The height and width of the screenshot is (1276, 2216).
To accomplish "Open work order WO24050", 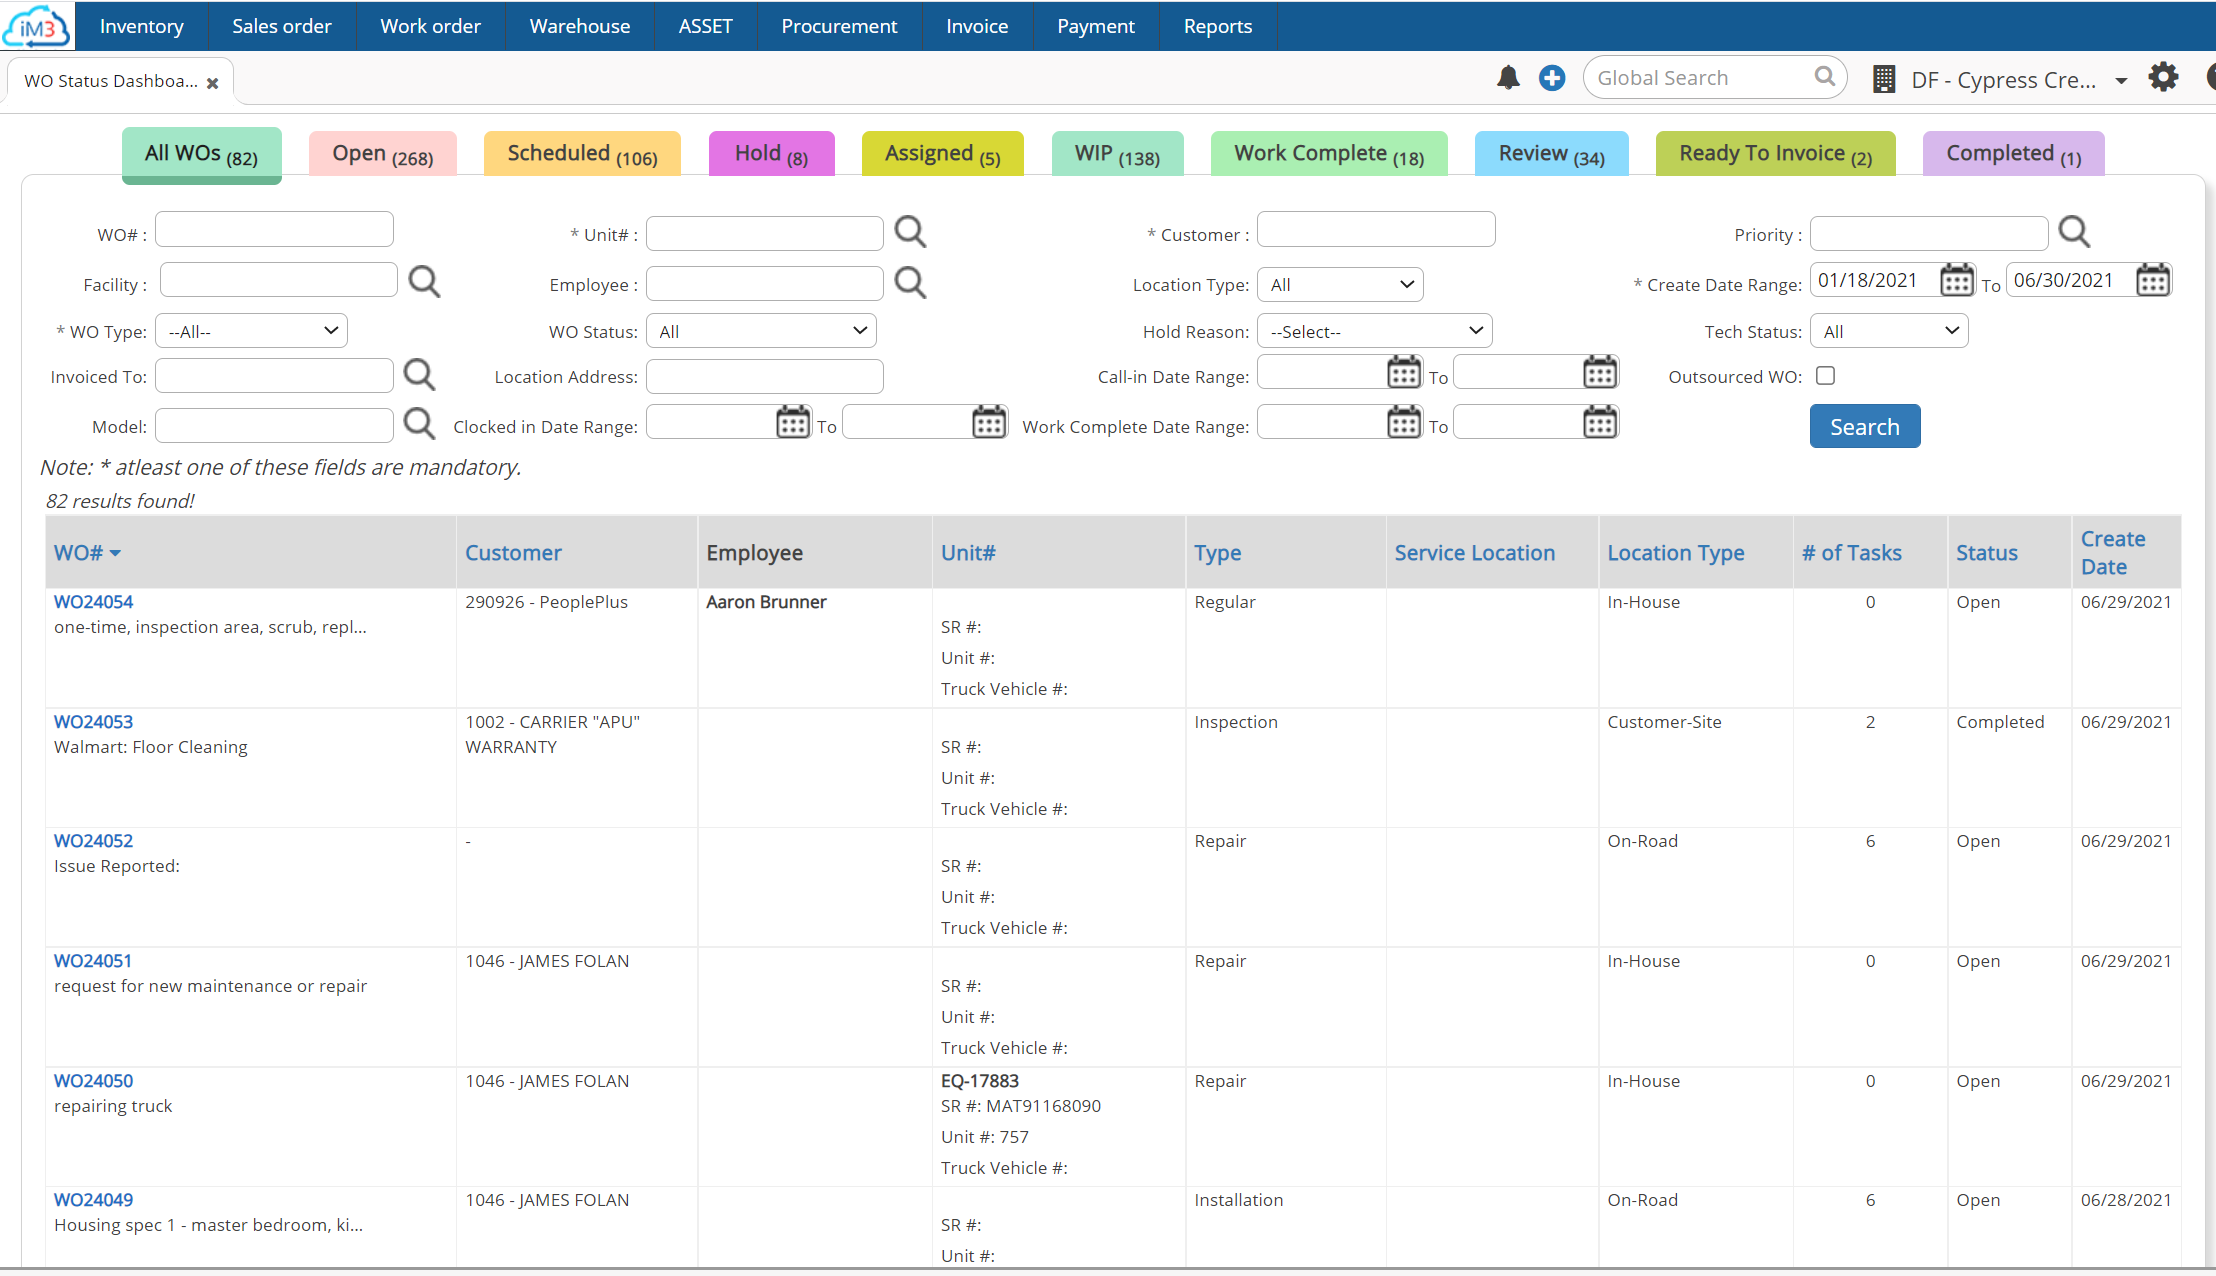I will click(x=93, y=1080).
